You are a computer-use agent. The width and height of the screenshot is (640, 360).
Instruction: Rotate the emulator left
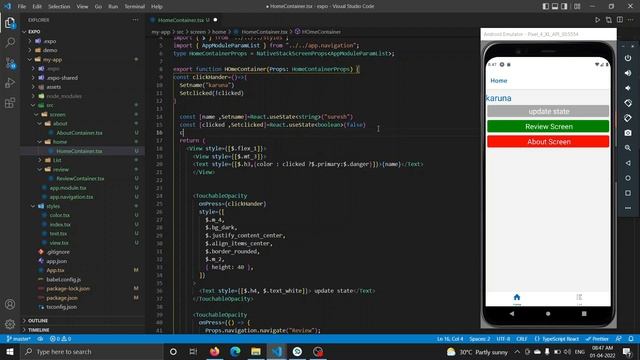[628, 103]
